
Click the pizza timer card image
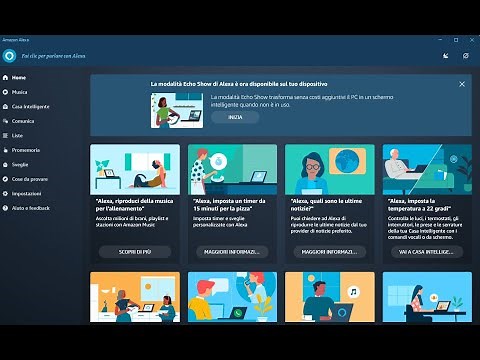[232, 169]
